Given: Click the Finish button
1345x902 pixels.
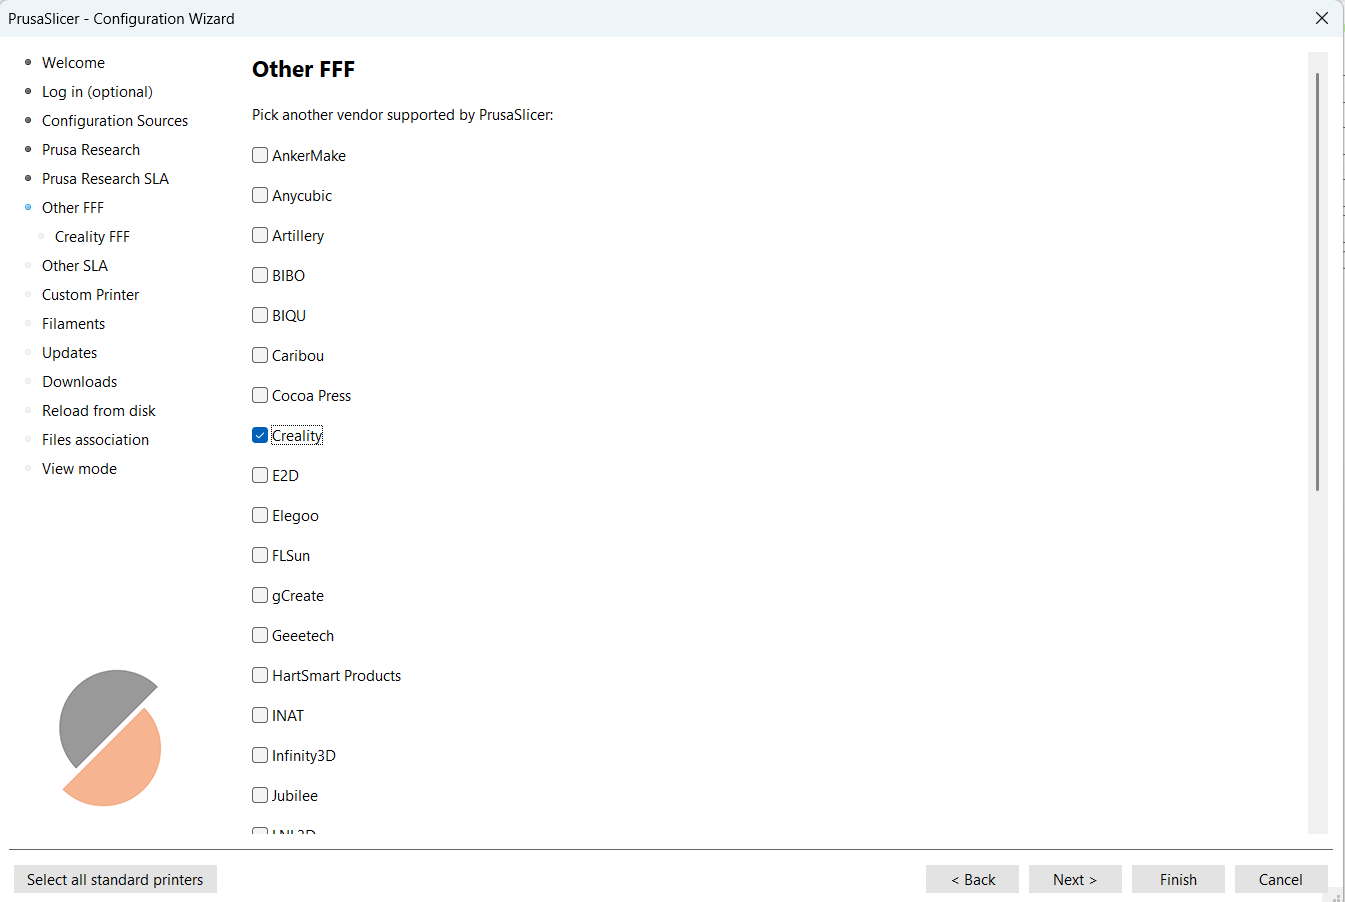Looking at the screenshot, I should pyautogui.click(x=1177, y=879).
